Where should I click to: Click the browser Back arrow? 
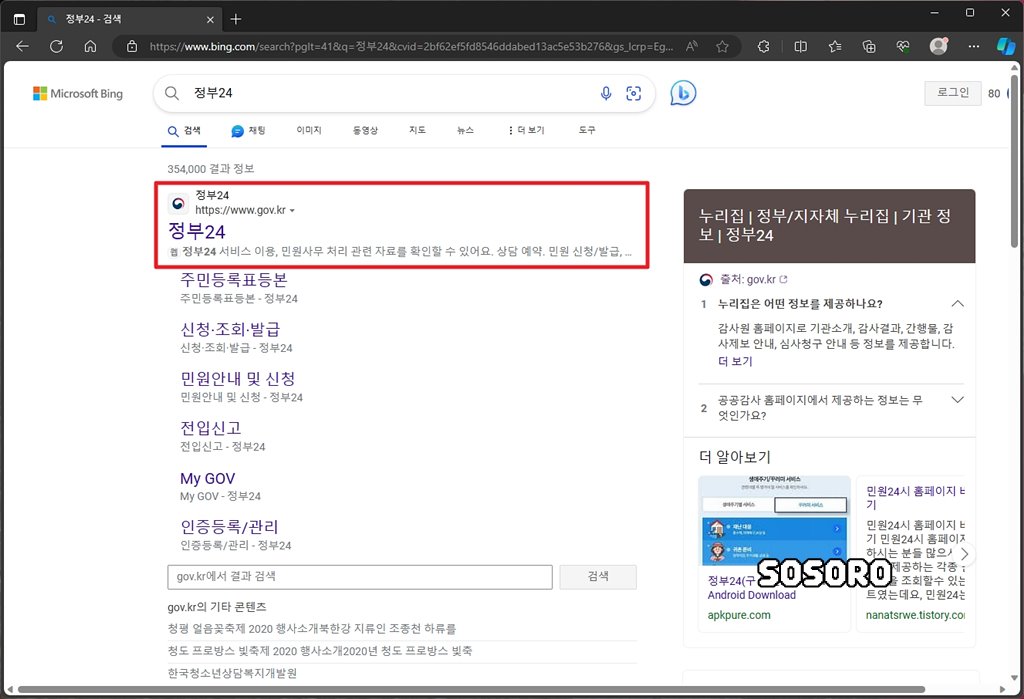[x=22, y=46]
